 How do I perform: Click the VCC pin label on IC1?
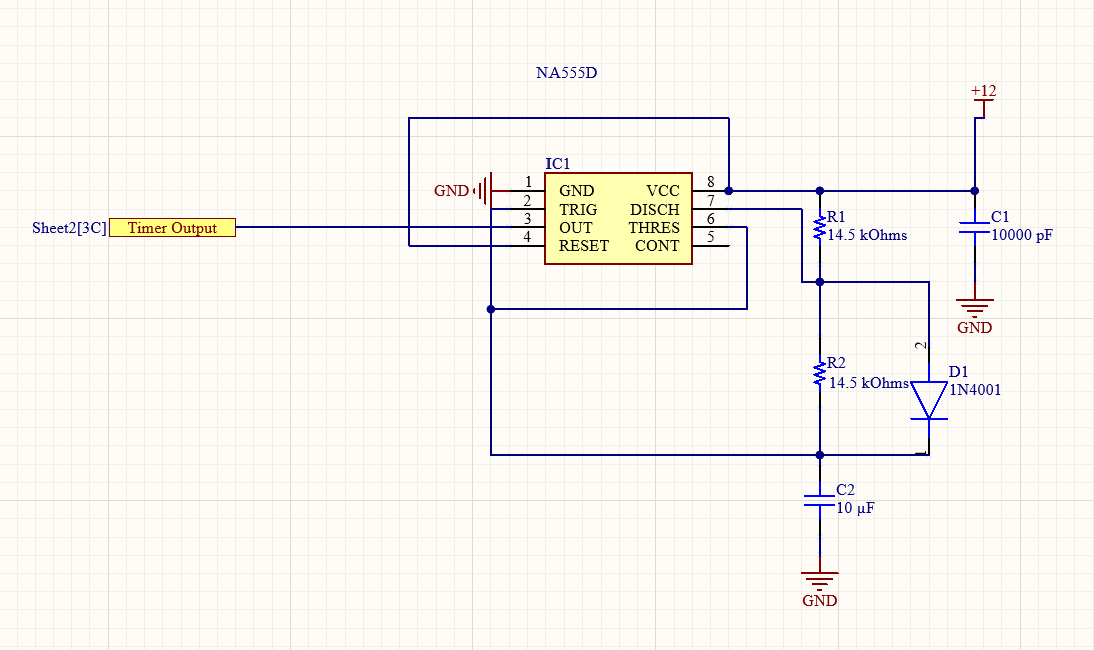pos(663,191)
